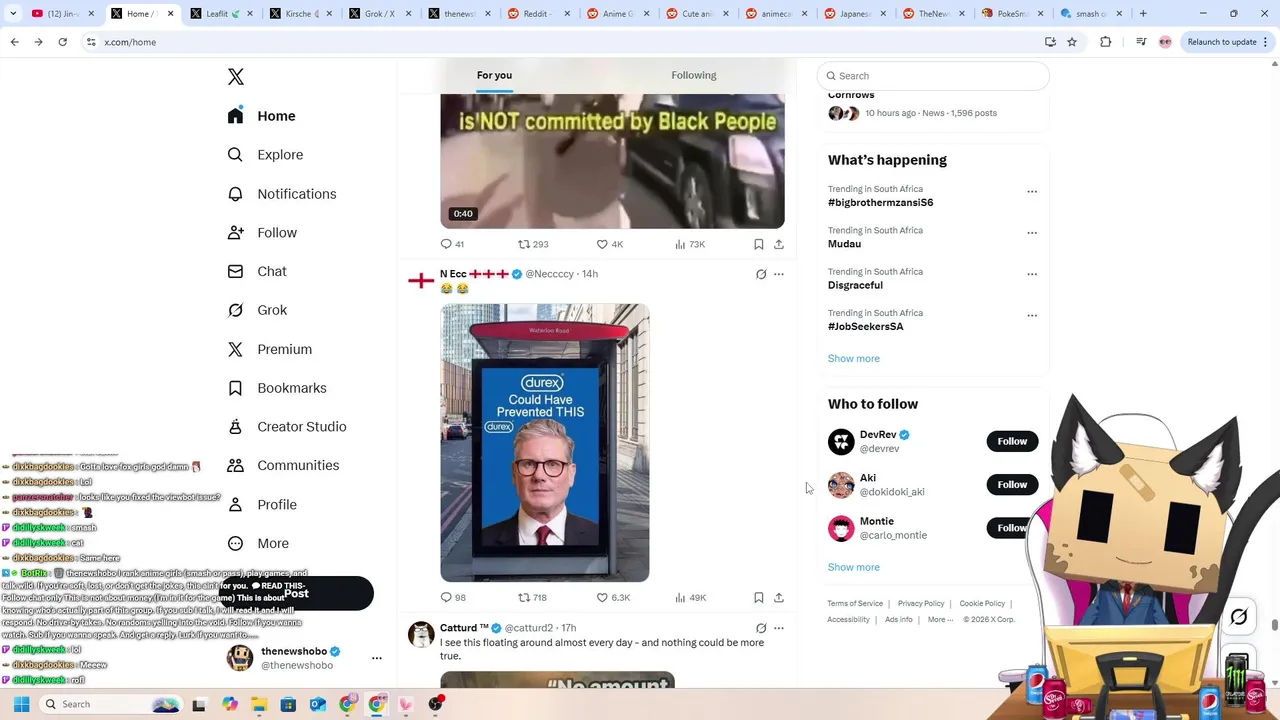This screenshot has width=1280, height=720.
Task: Open thenewshobo account menu dots
Action: tap(377, 658)
